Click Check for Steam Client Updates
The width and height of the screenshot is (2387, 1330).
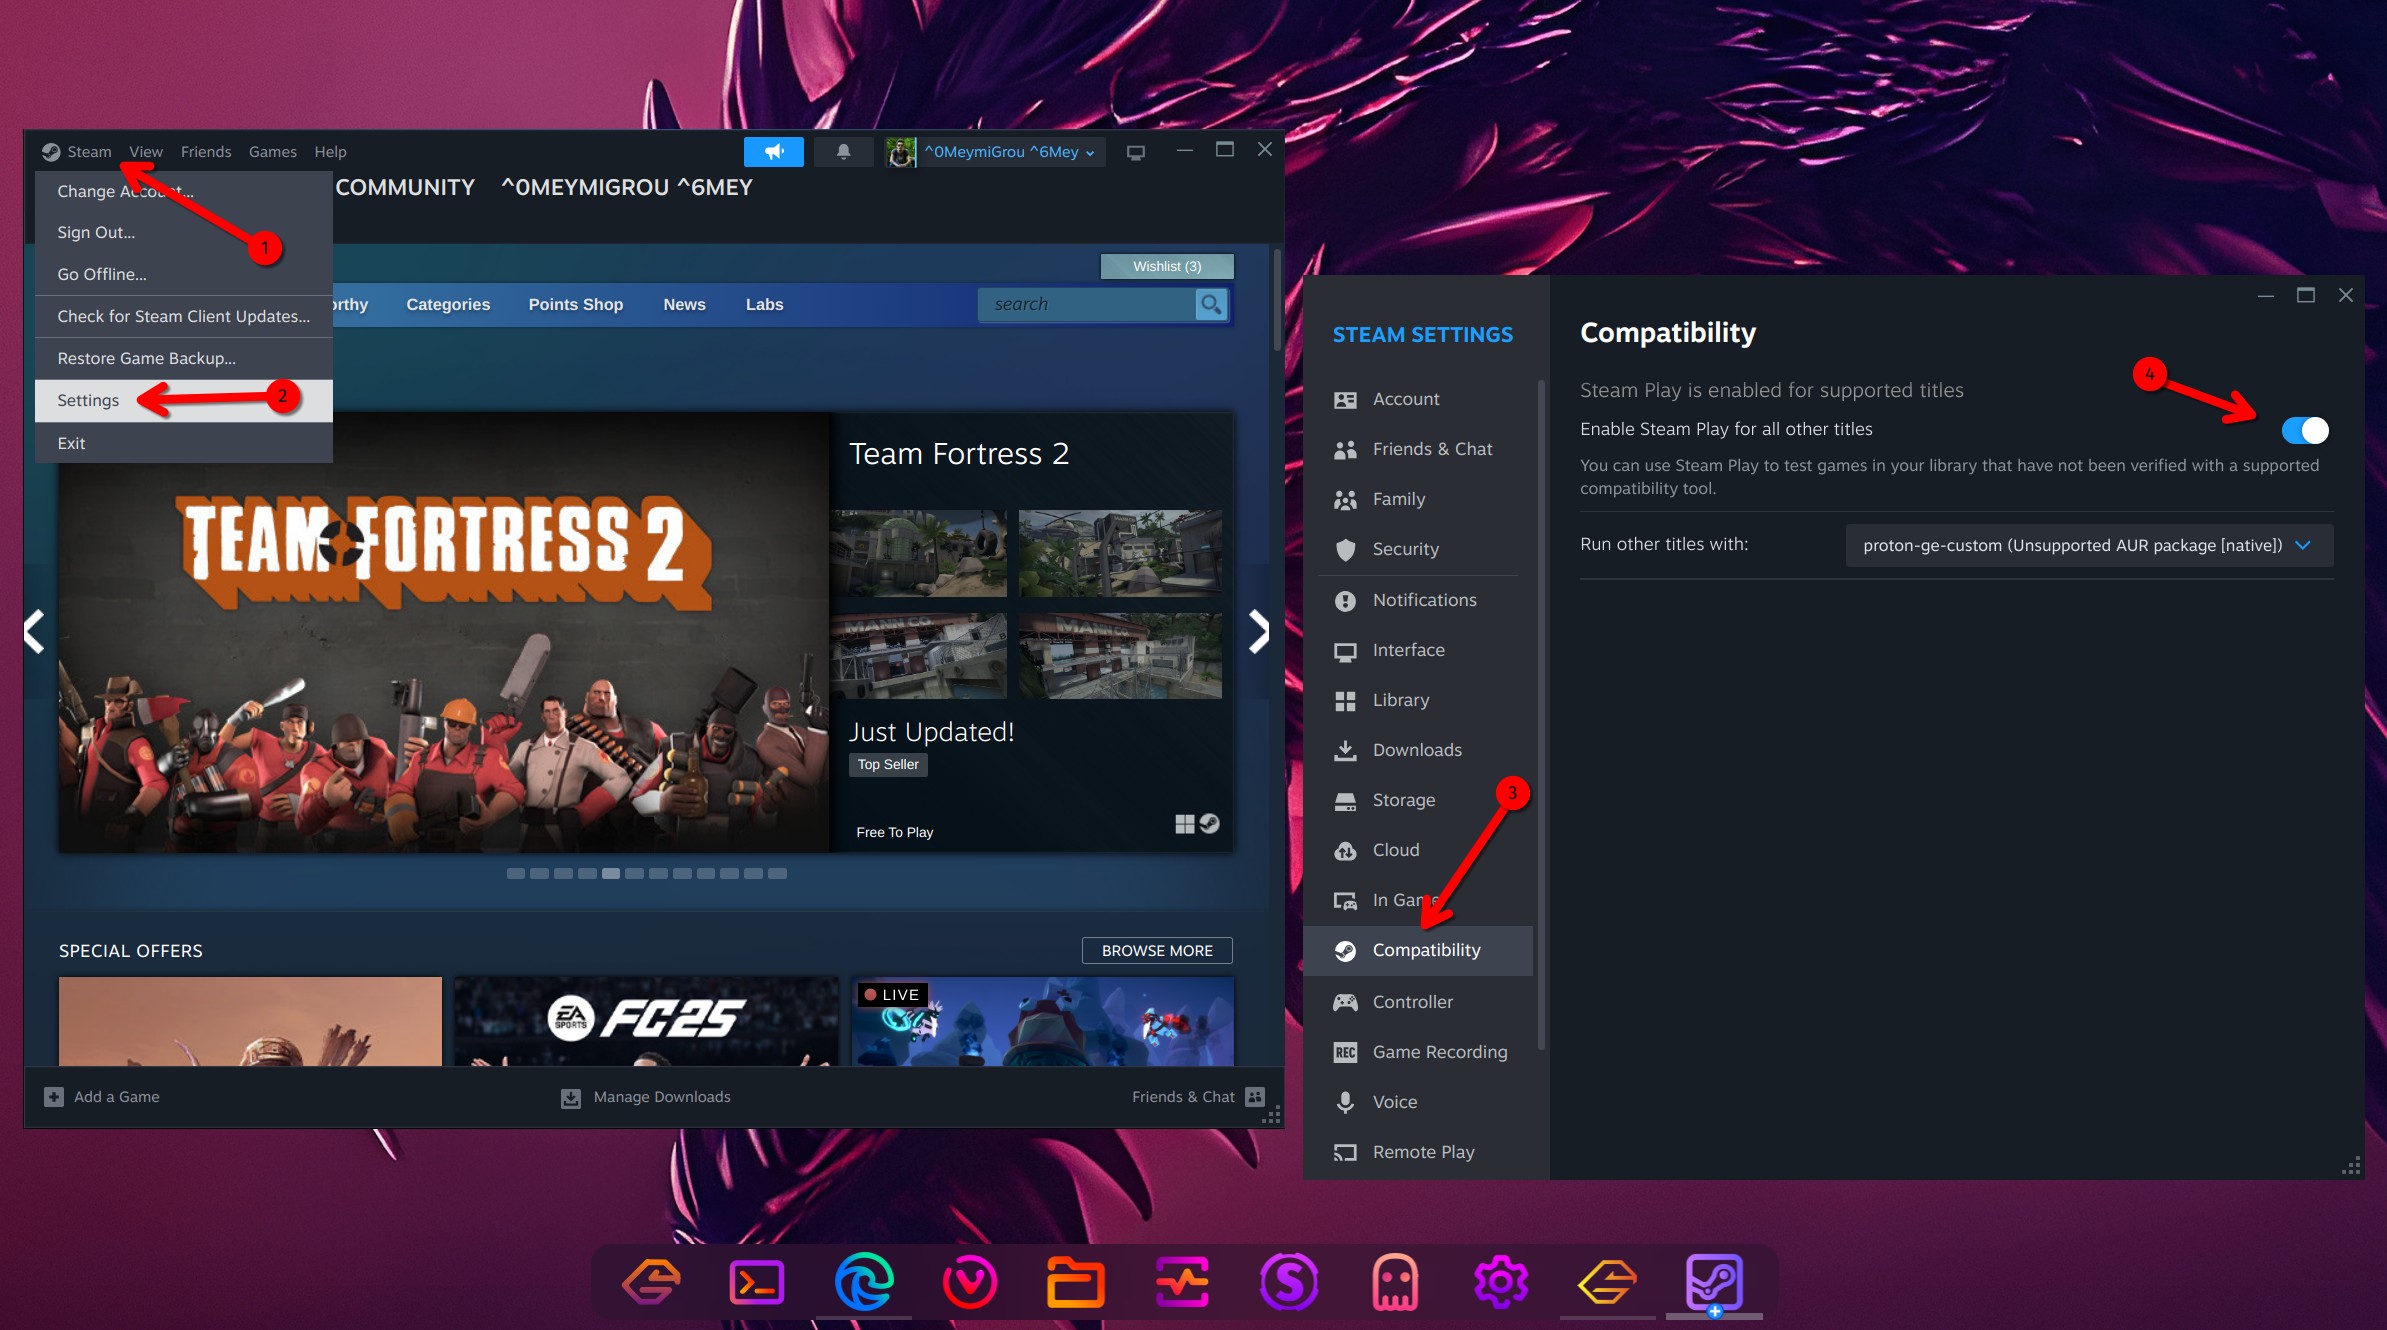point(184,316)
